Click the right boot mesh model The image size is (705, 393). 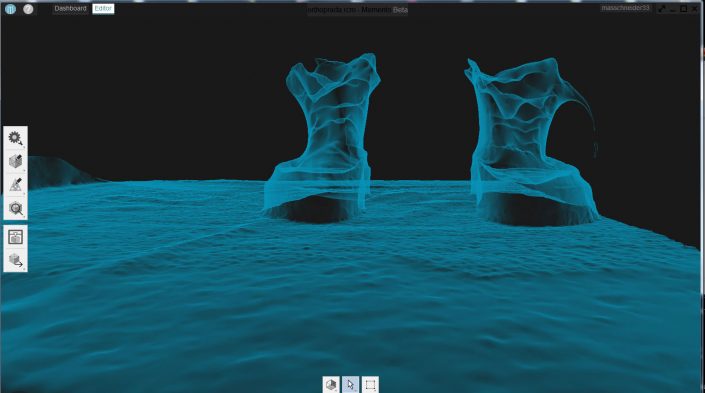click(532, 141)
